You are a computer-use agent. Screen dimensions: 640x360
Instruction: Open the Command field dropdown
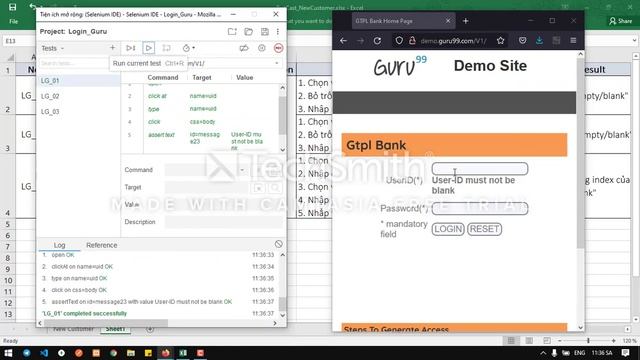pos(242,170)
